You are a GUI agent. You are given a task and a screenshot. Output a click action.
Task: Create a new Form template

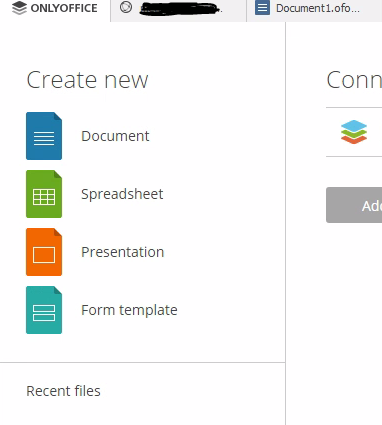click(129, 310)
